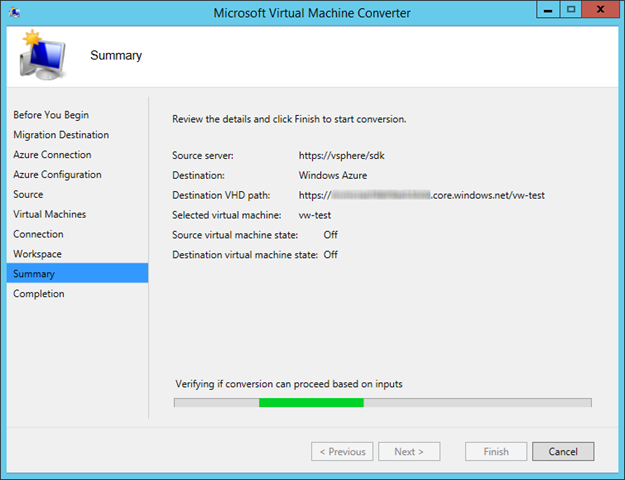
Task: Click the Source server label
Action: tap(203, 155)
